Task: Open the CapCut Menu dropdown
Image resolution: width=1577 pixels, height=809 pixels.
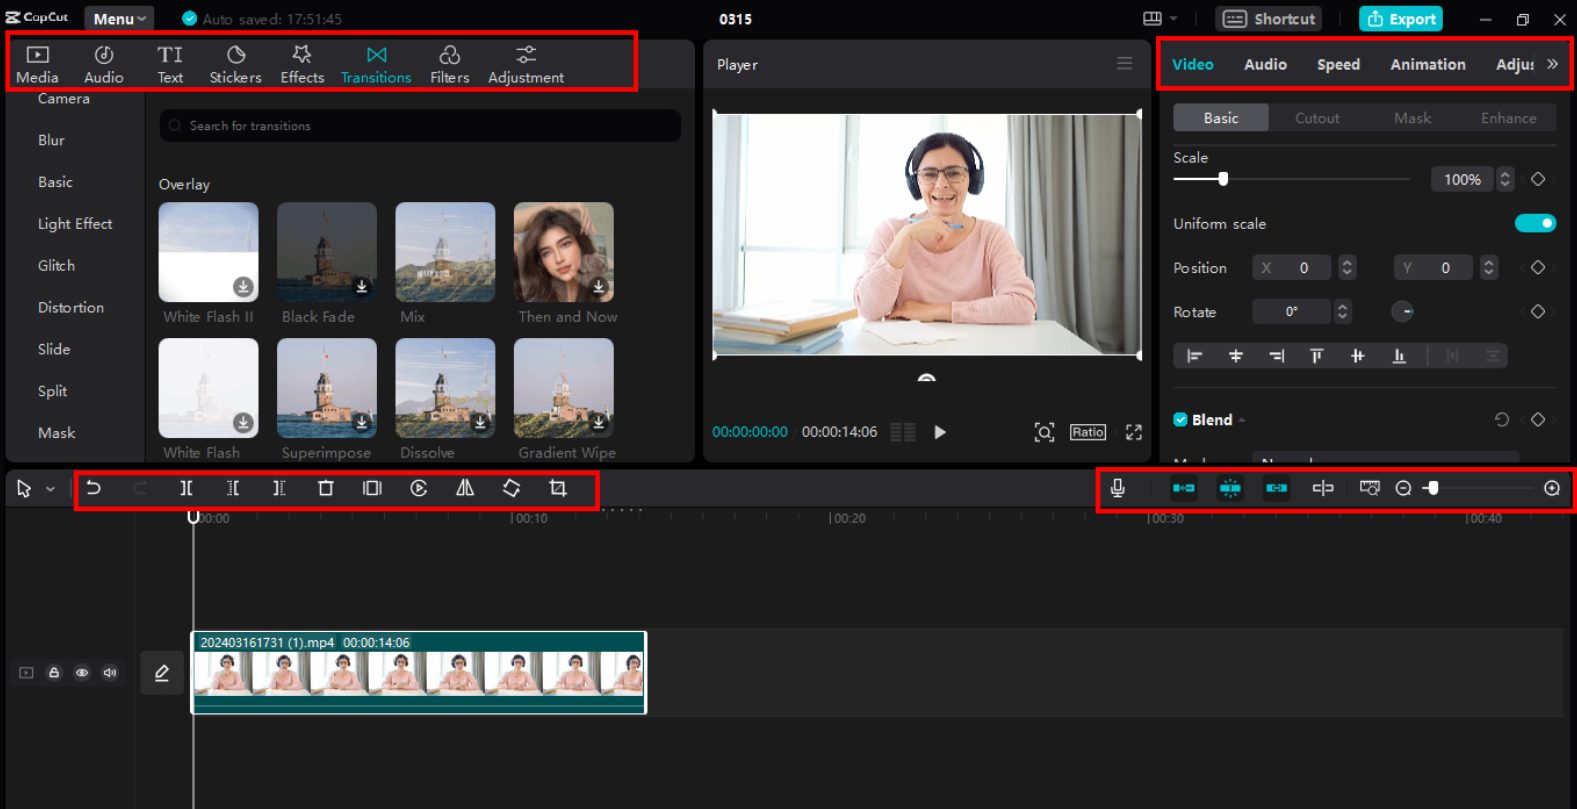Action: (119, 19)
